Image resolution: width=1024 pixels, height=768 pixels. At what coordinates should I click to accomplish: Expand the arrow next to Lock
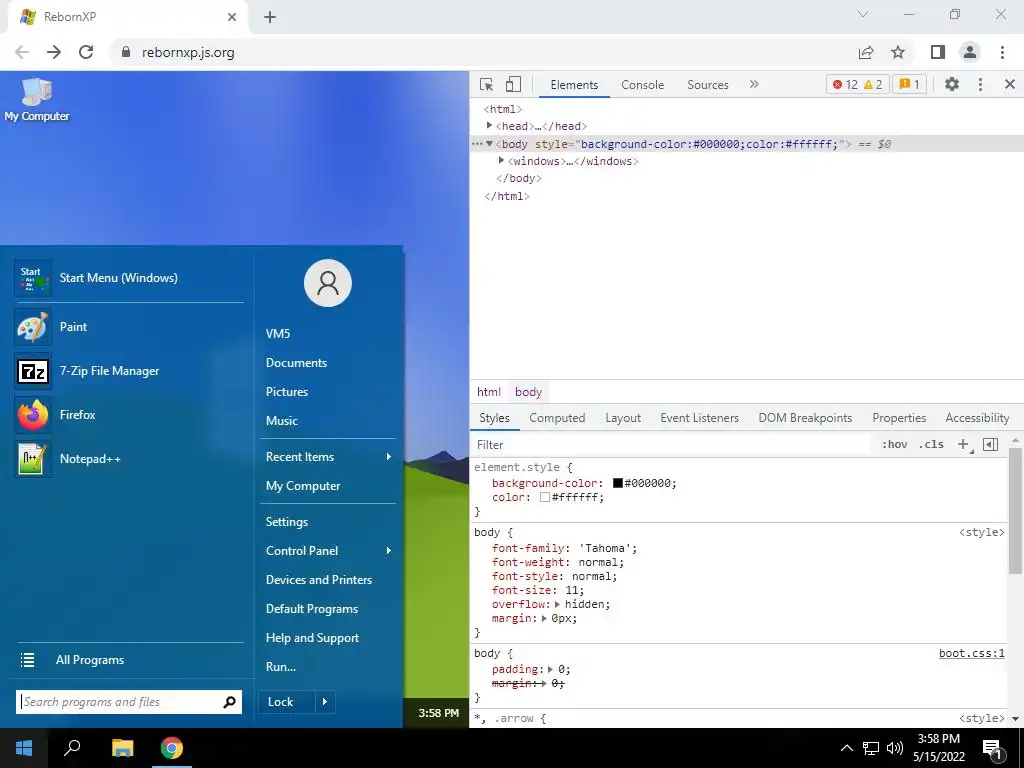[x=325, y=702]
